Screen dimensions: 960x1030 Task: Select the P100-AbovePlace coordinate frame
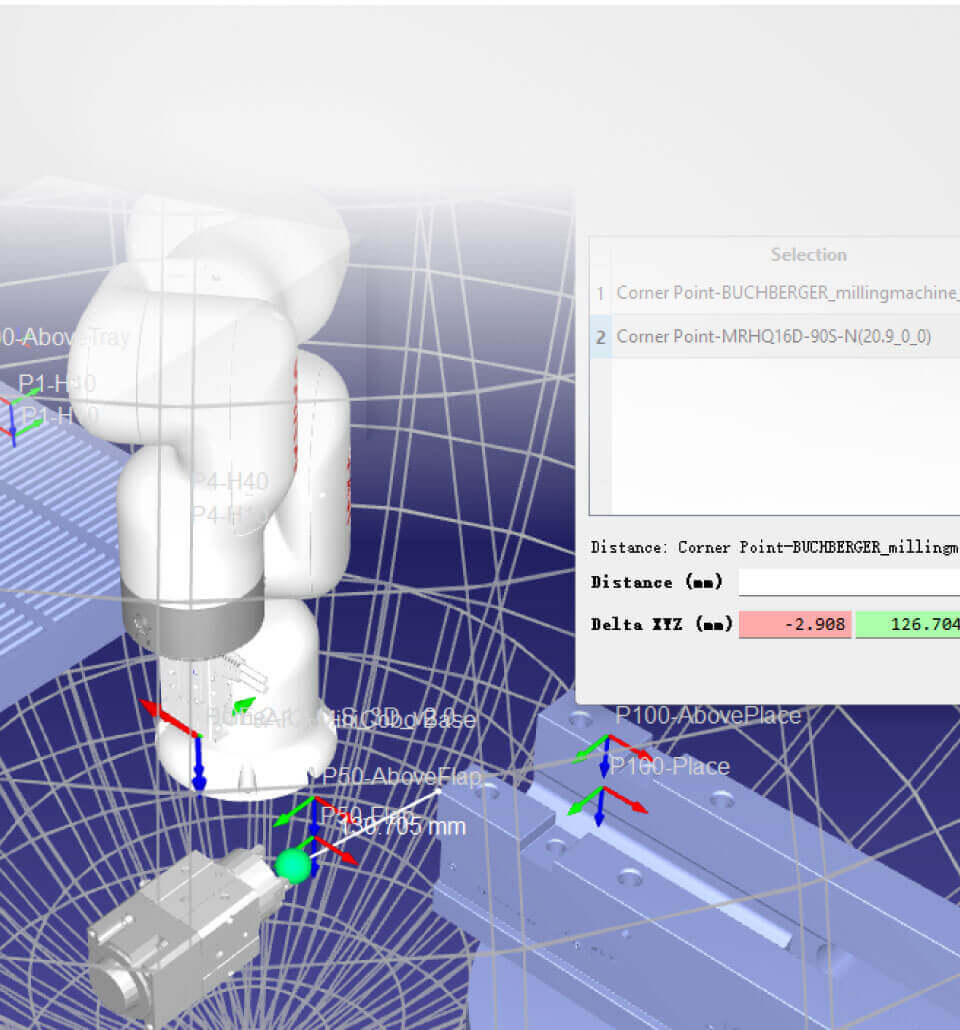tap(604, 745)
